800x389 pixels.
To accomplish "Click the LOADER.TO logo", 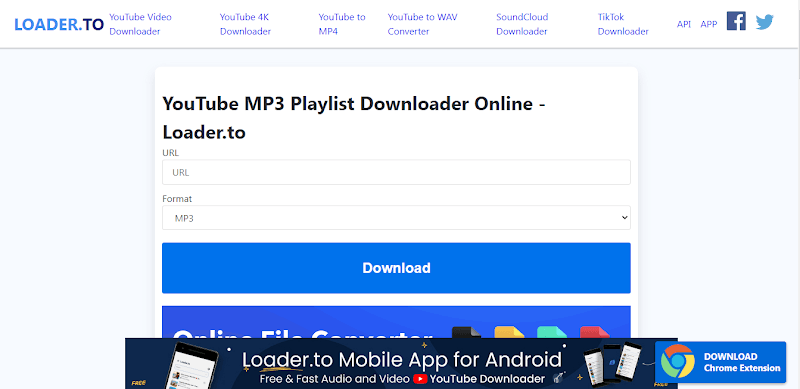I will 59,24.
